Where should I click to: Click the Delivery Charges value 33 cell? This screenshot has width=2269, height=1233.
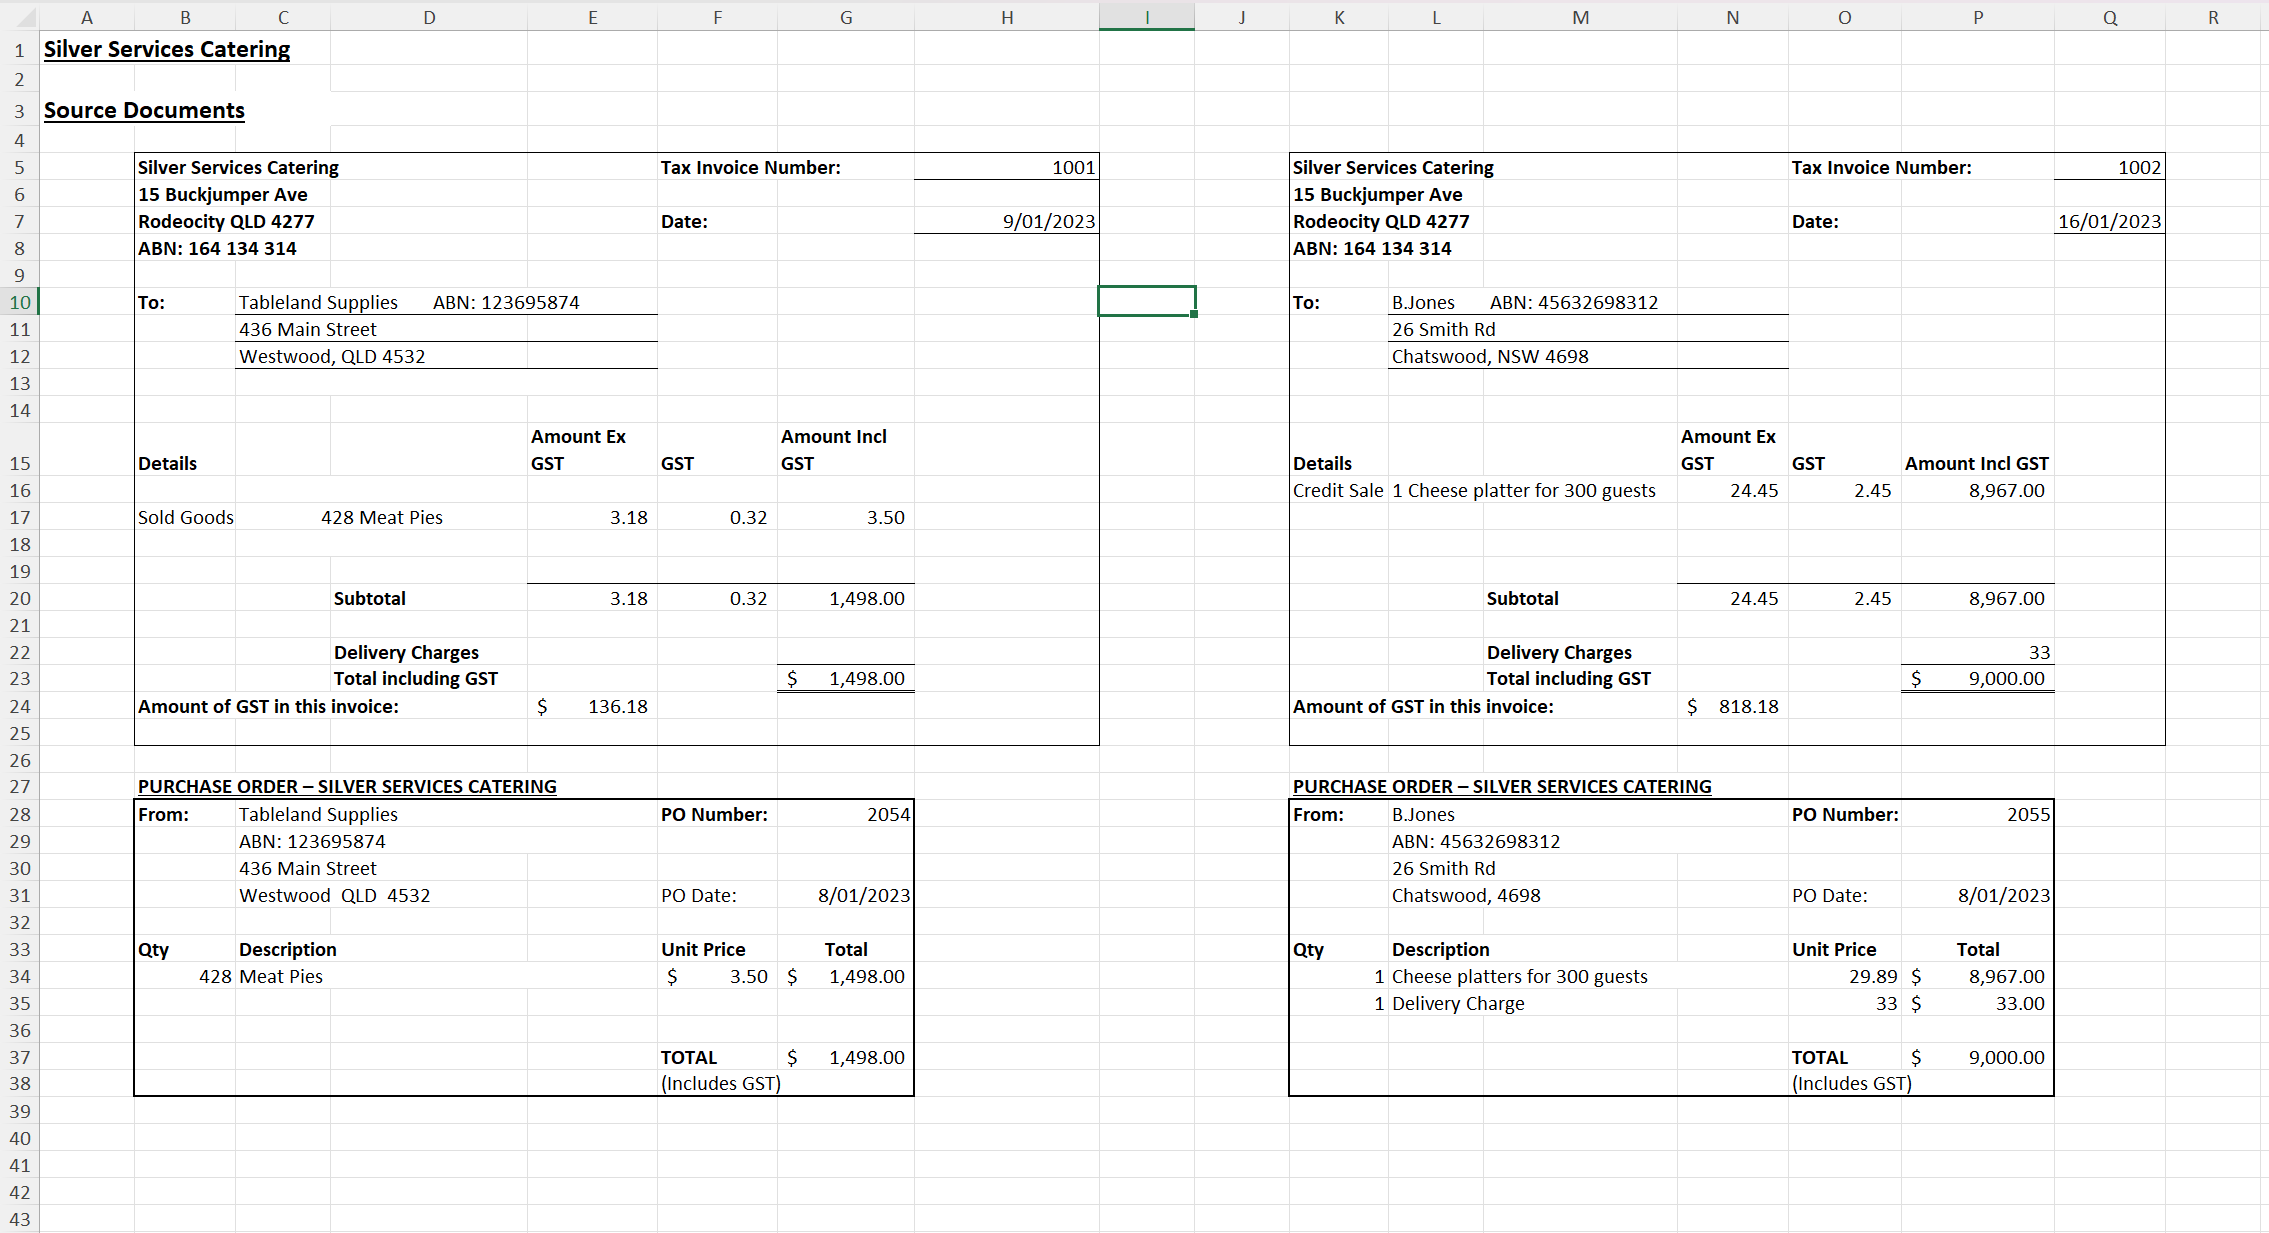point(2038,652)
